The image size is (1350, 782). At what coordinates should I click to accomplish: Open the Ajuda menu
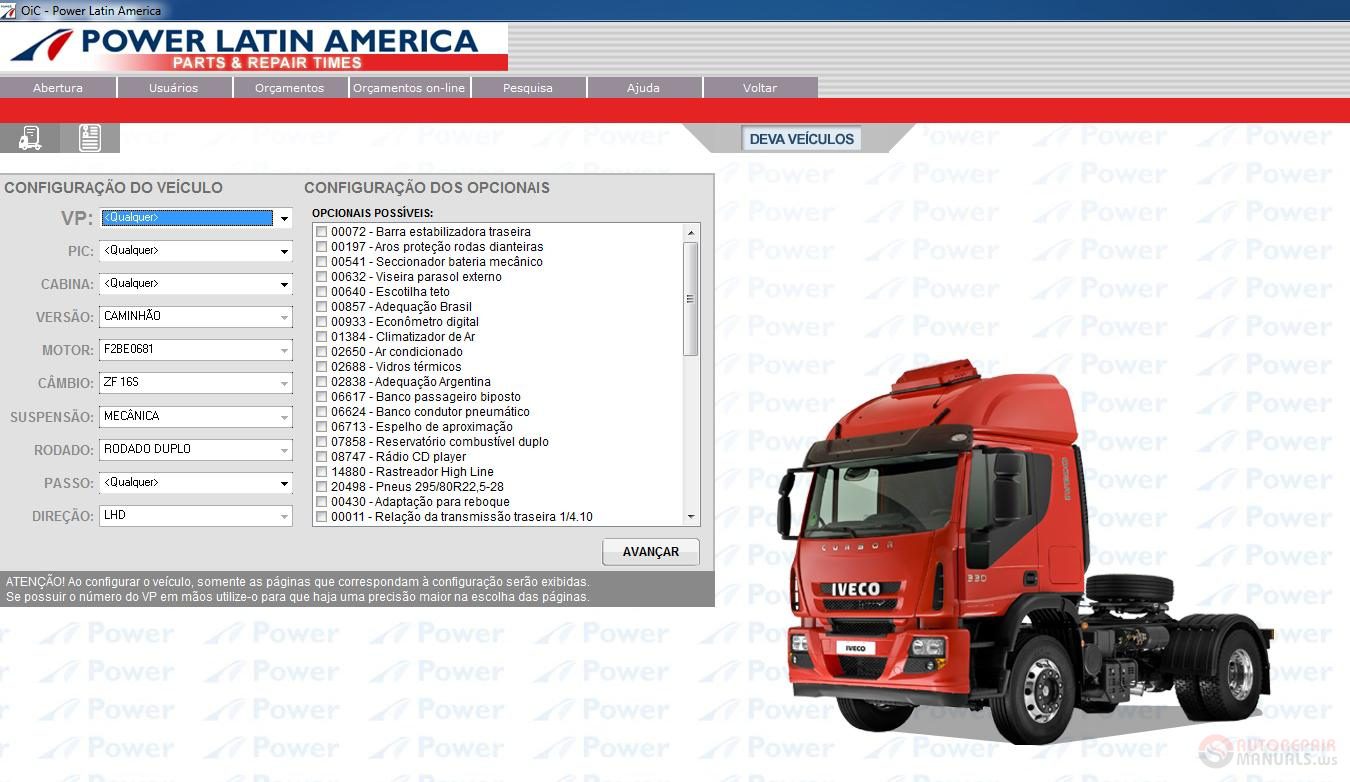point(643,88)
